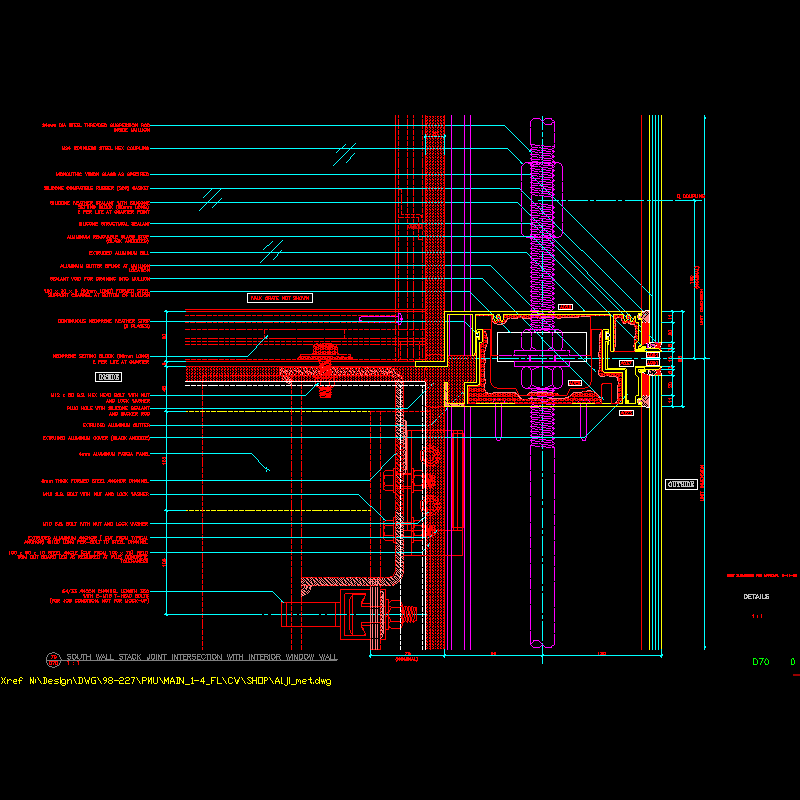The width and height of the screenshot is (800, 800).
Task: Click the Extruded Aluminum Sill annotation
Action: coord(118,254)
